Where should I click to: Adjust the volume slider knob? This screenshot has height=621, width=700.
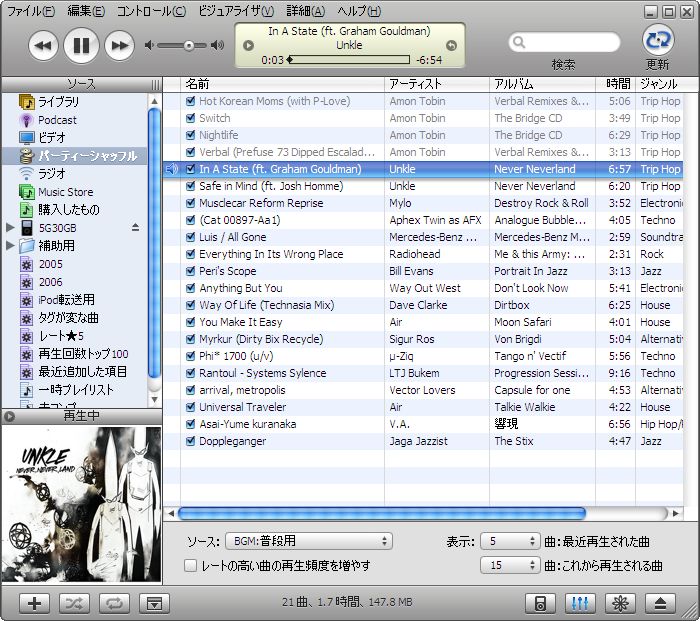point(189,45)
